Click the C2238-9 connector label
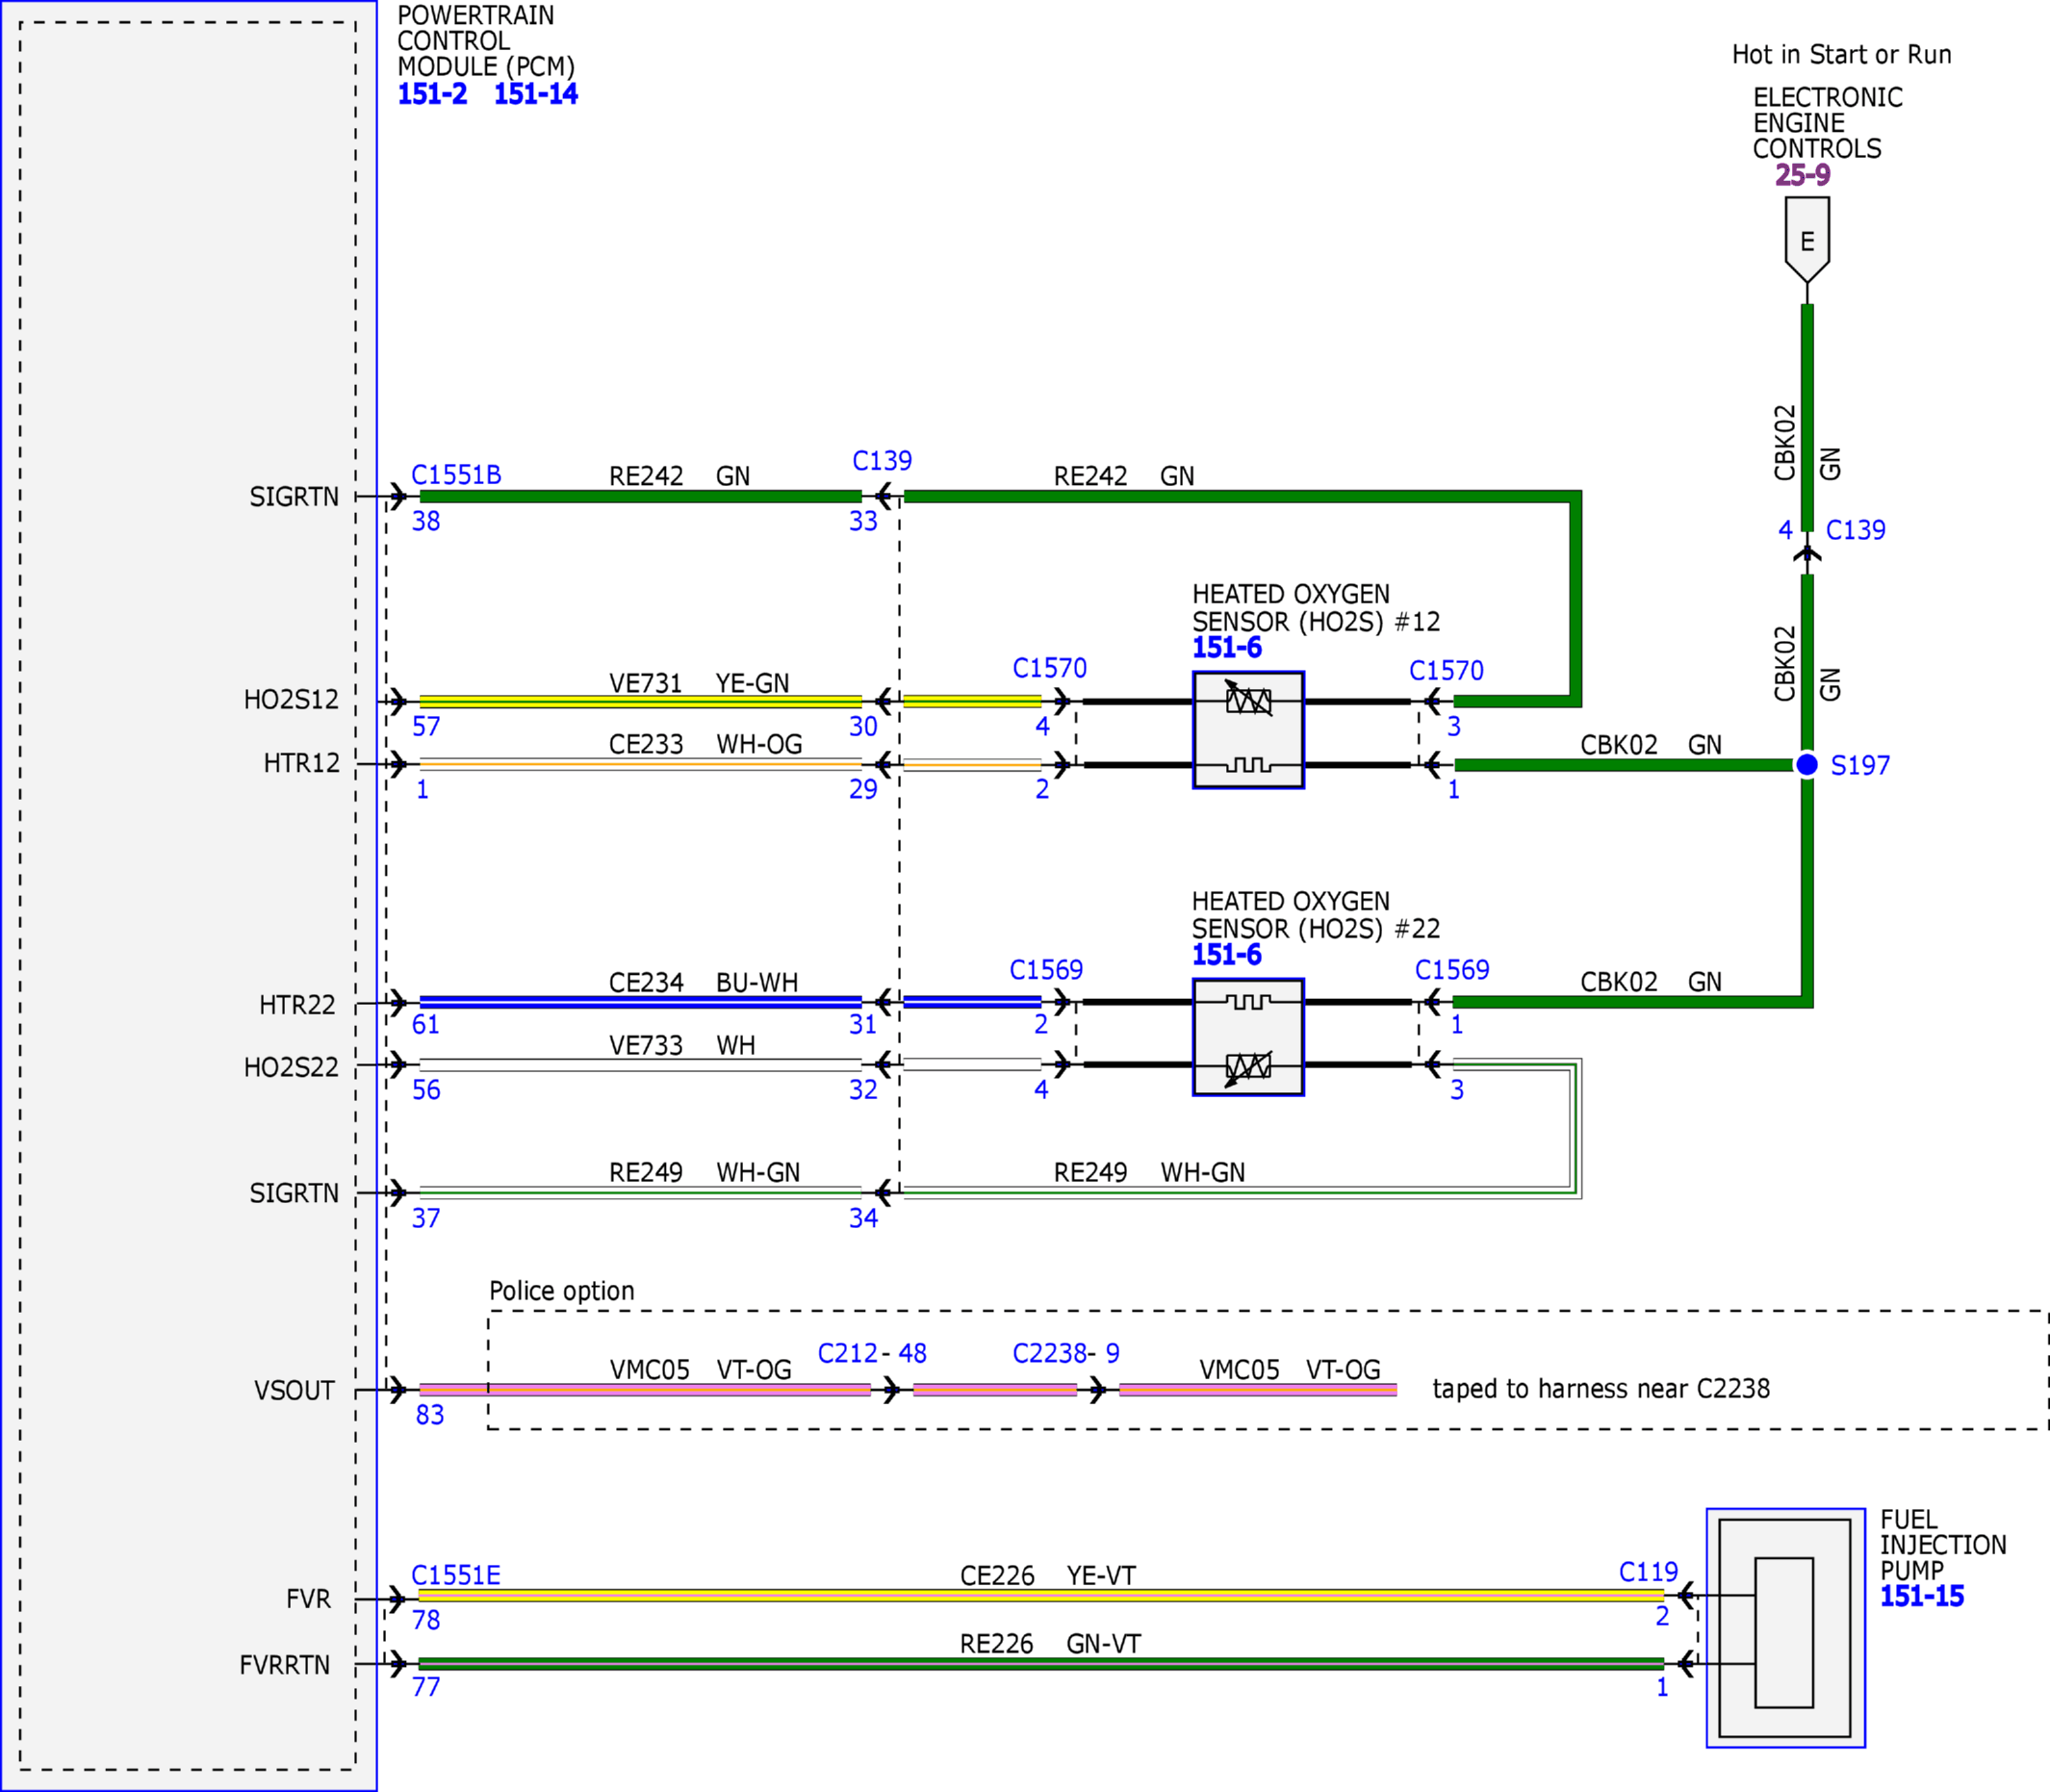 pyautogui.click(x=1066, y=1353)
